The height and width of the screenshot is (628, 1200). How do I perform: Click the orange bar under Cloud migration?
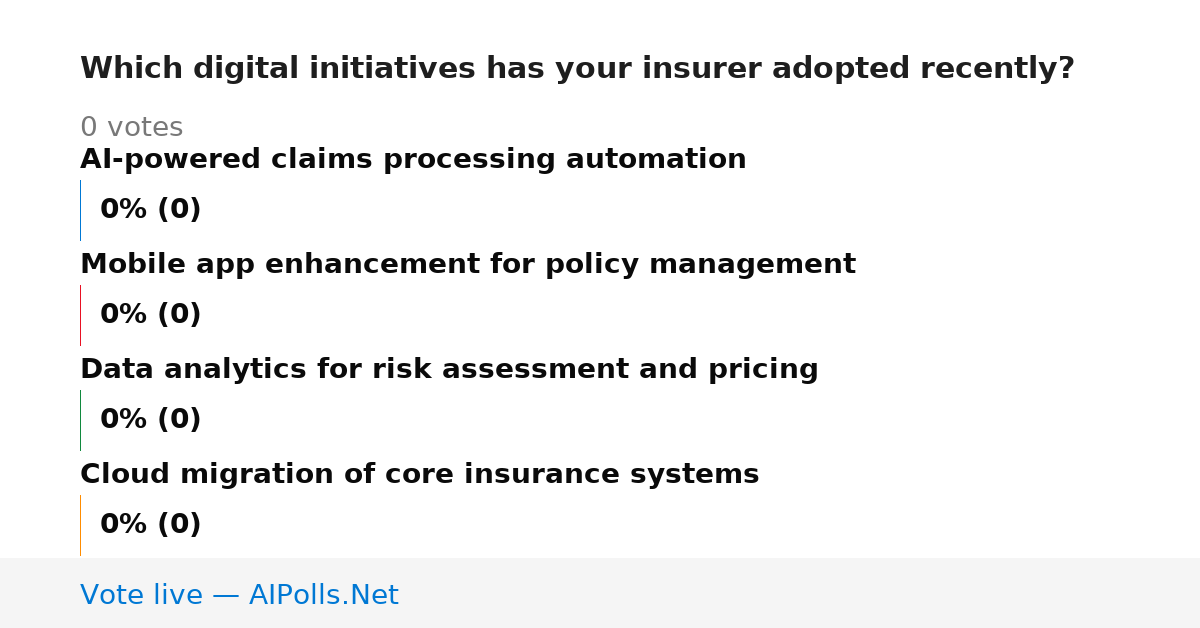[80, 525]
